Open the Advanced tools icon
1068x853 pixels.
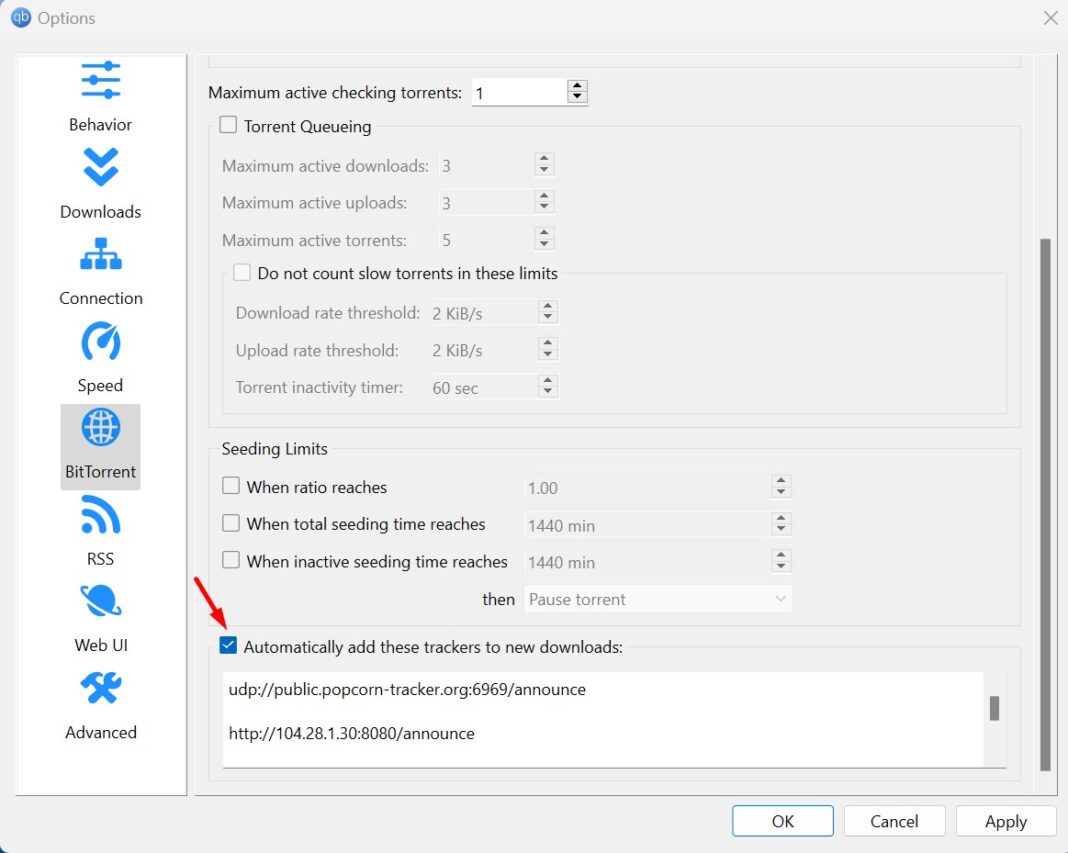point(99,688)
